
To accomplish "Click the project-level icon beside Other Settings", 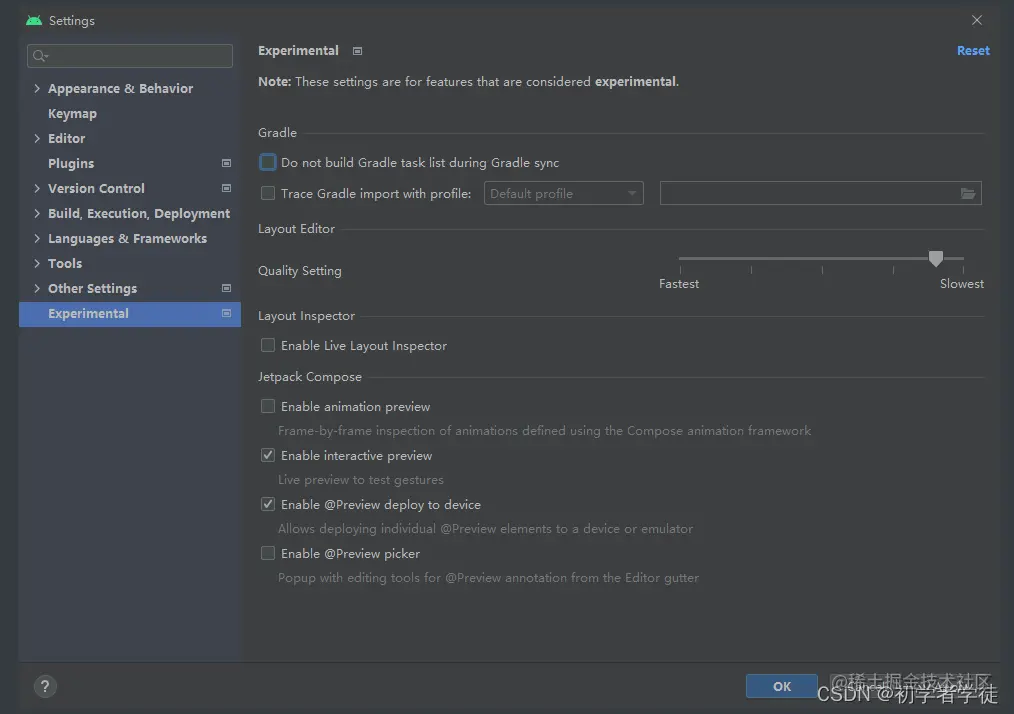I will (226, 288).
